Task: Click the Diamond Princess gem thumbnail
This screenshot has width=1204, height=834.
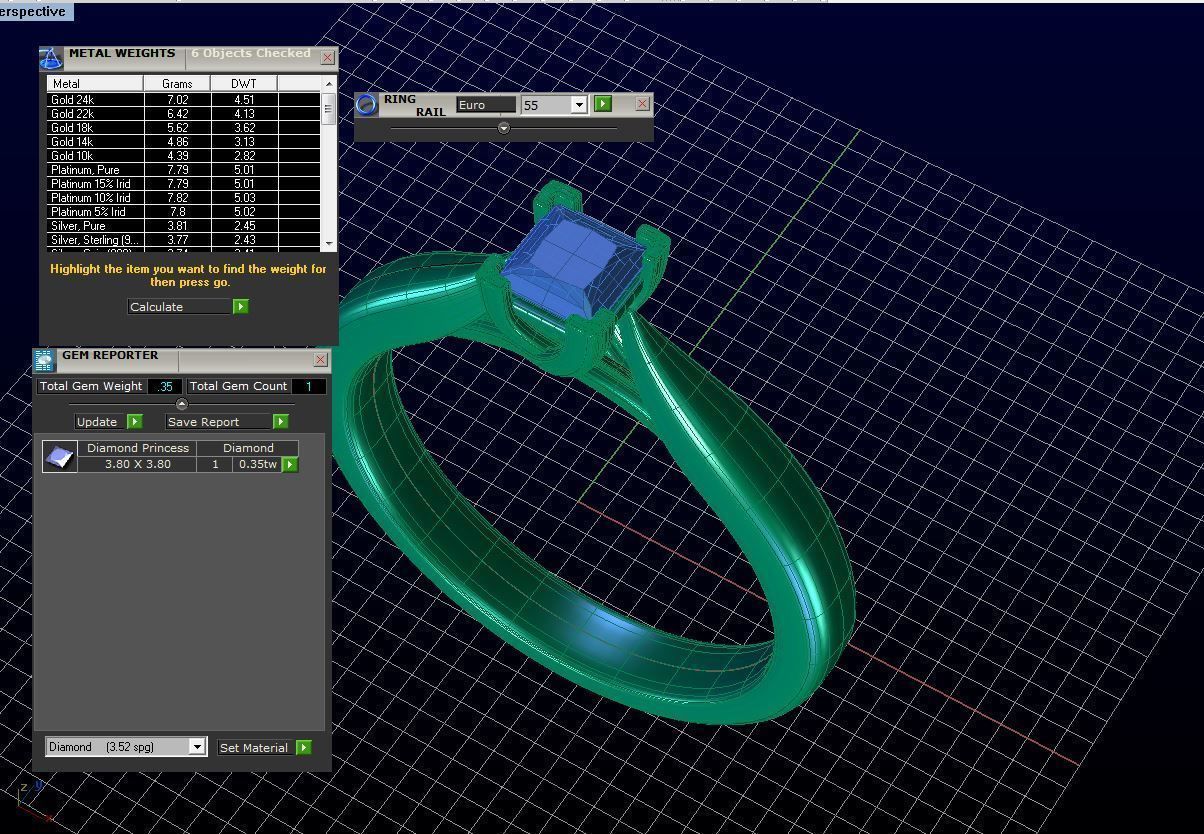Action: point(60,456)
